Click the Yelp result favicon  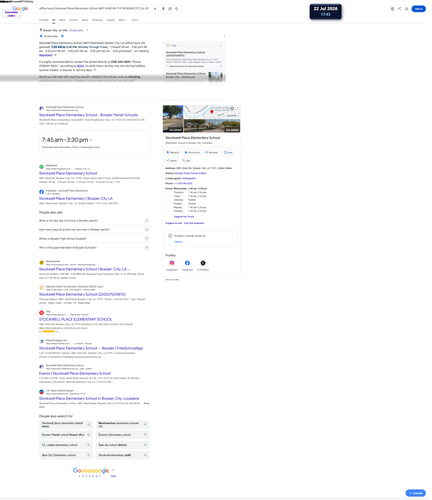coord(41,313)
